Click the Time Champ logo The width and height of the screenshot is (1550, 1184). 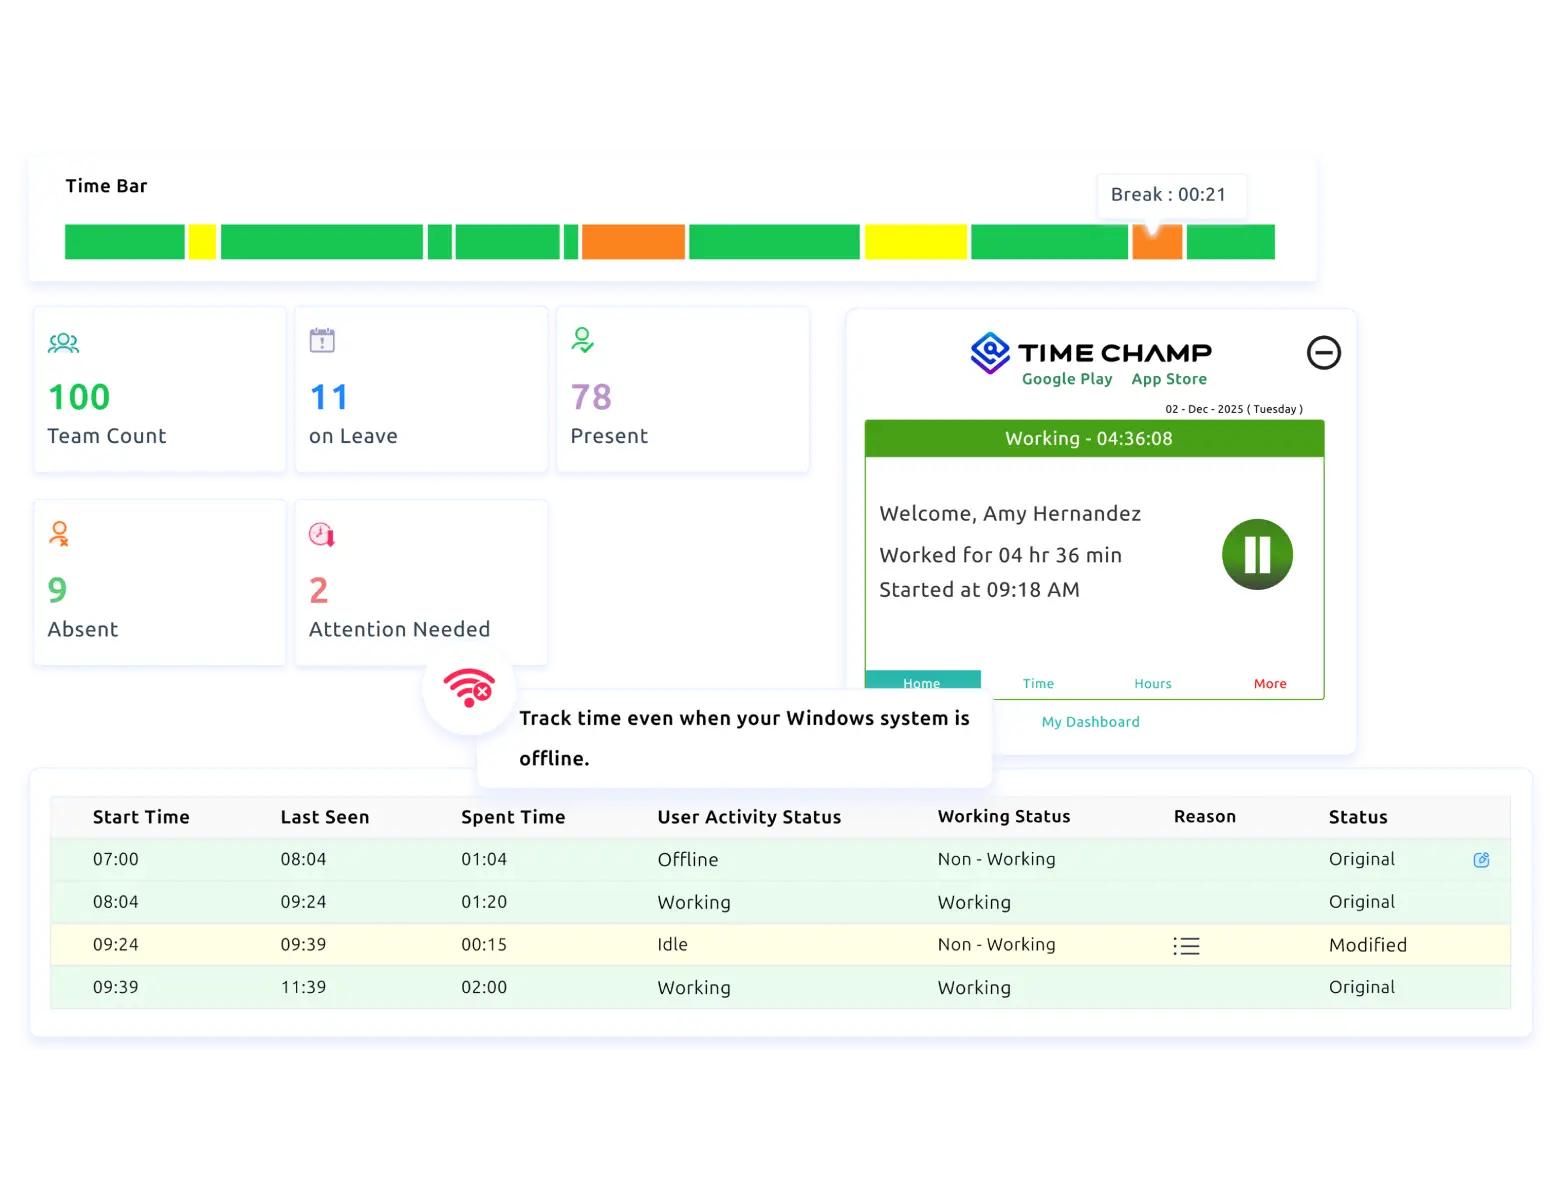click(1090, 352)
